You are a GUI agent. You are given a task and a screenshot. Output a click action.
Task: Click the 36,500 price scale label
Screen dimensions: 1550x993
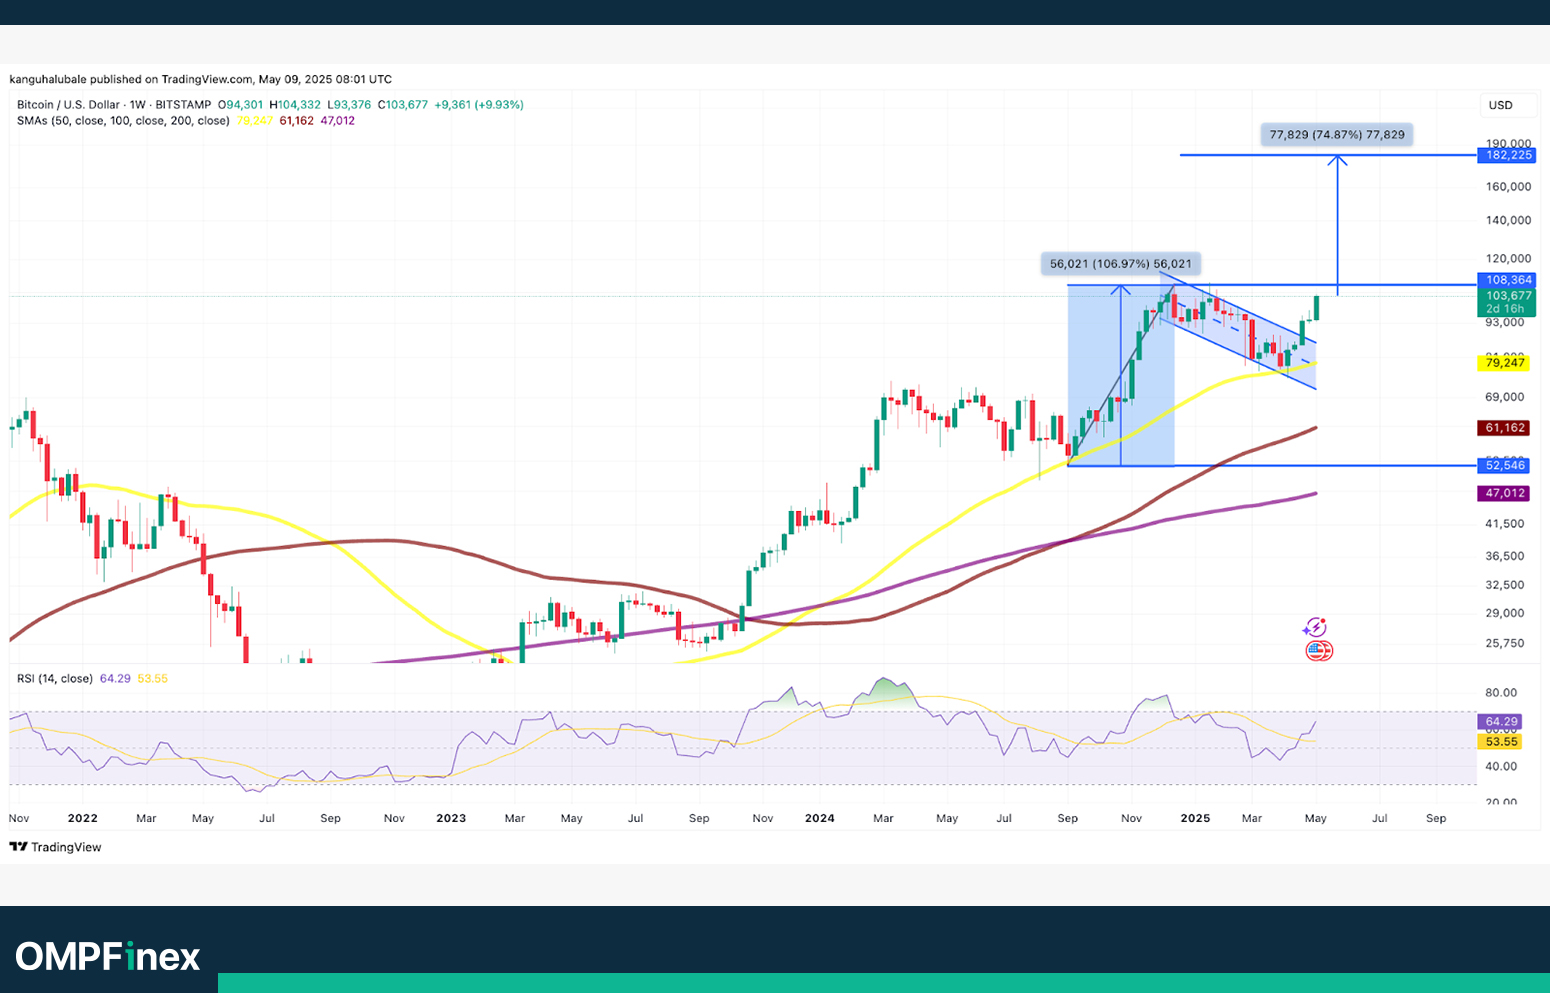(1505, 556)
